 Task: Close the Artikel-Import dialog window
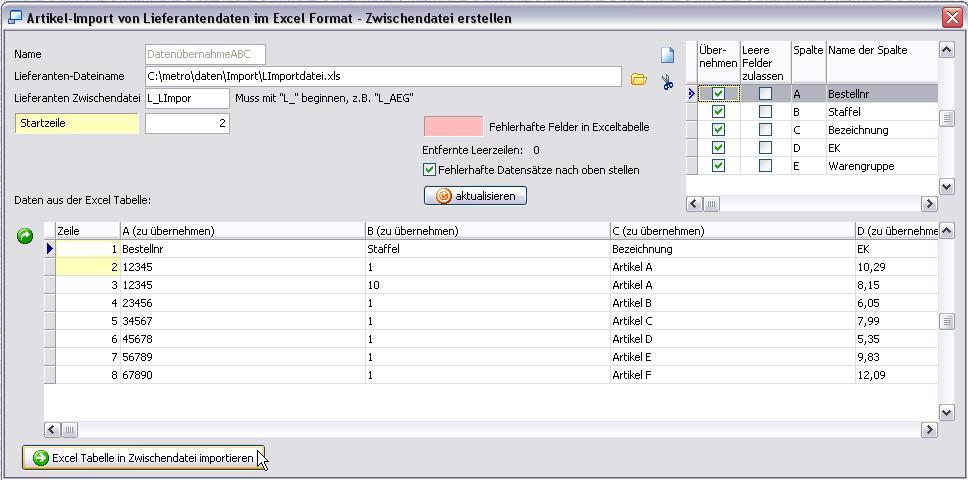(x=951, y=18)
